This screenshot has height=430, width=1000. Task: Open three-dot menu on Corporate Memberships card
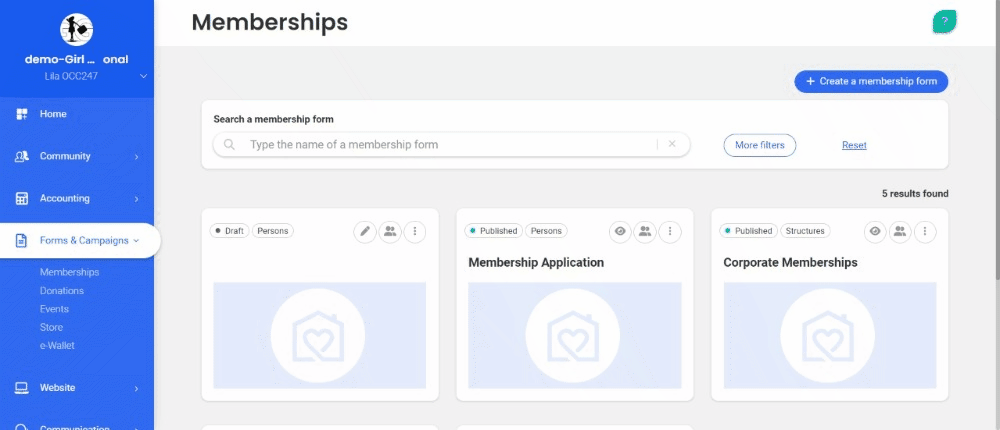point(926,231)
